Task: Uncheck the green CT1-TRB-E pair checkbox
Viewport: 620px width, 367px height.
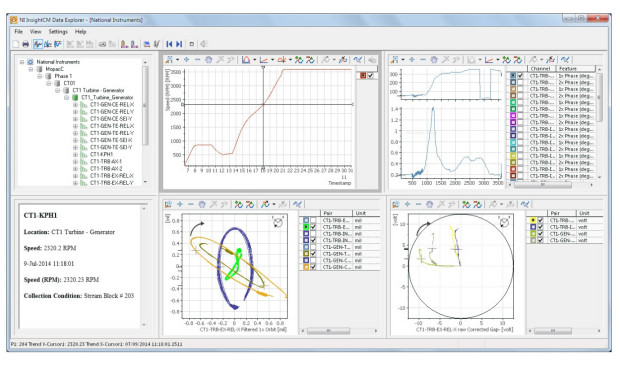Action: (x=313, y=227)
